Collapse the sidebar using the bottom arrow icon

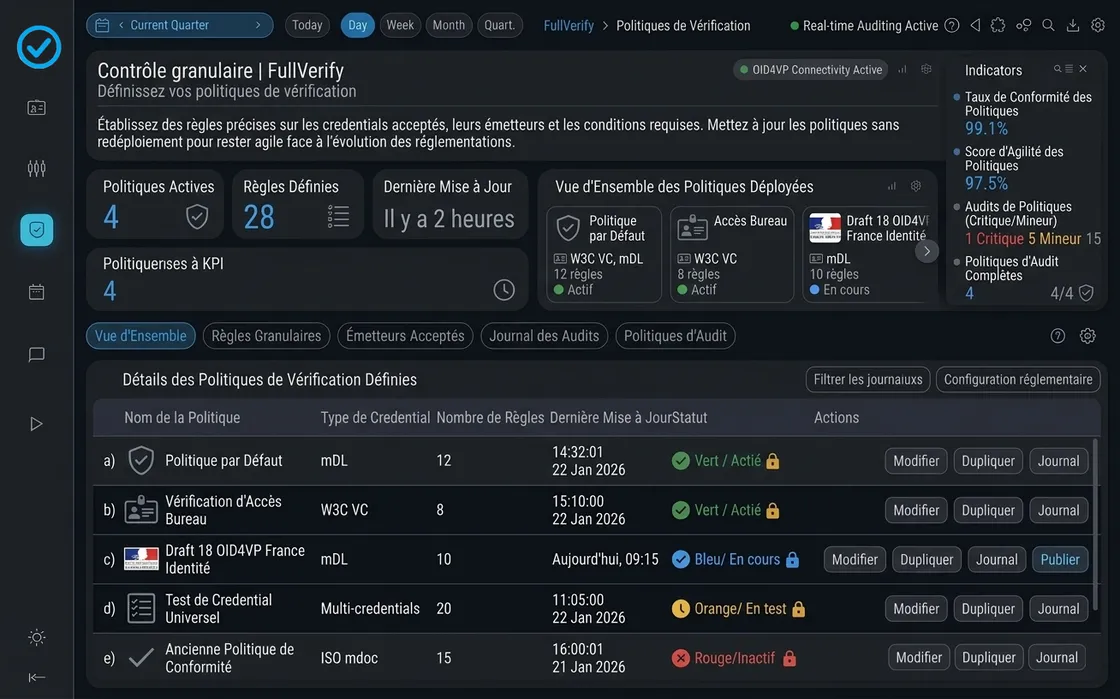click(x=37, y=677)
